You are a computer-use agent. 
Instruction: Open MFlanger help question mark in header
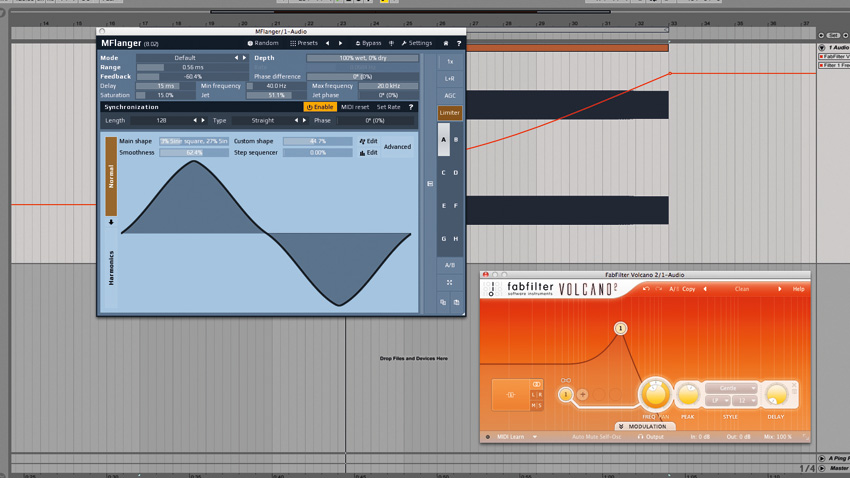click(459, 43)
